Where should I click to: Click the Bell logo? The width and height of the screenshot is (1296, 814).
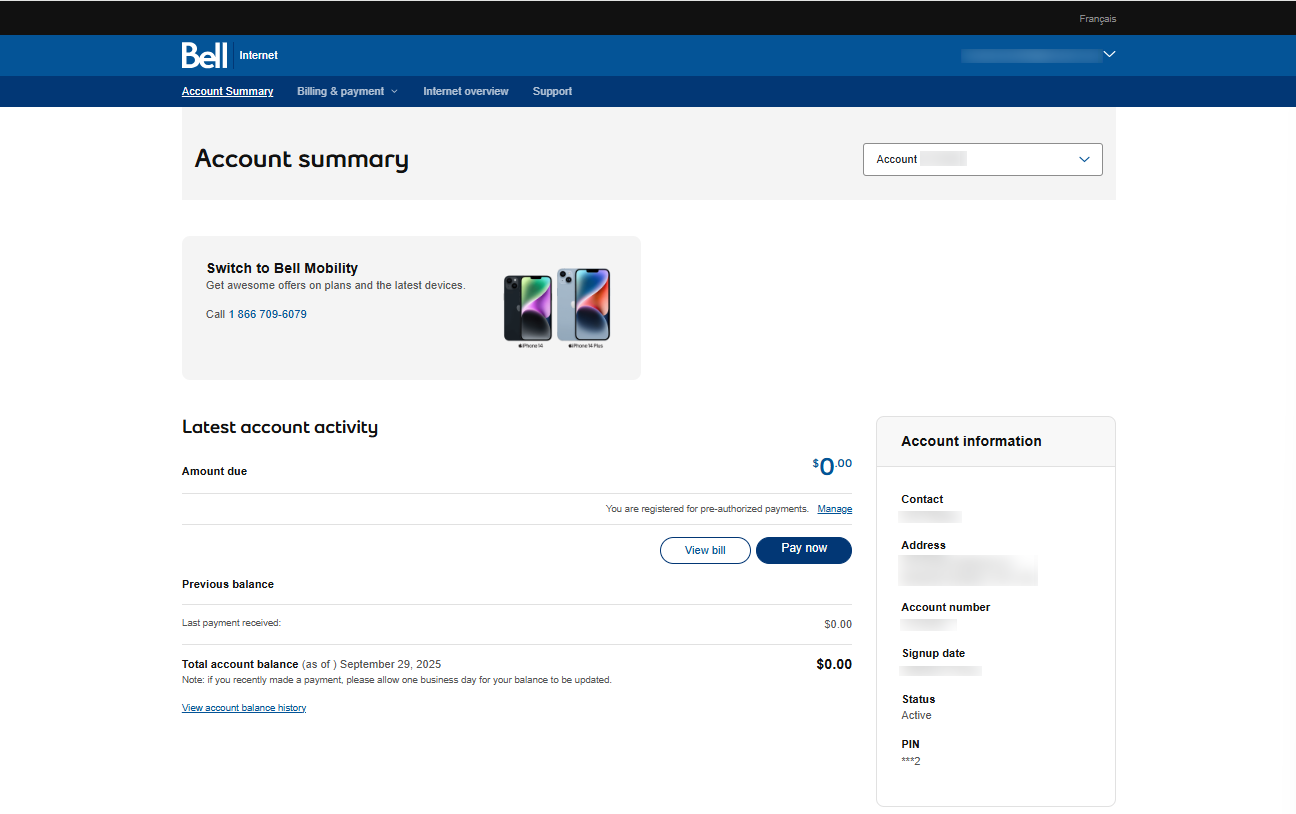point(204,55)
